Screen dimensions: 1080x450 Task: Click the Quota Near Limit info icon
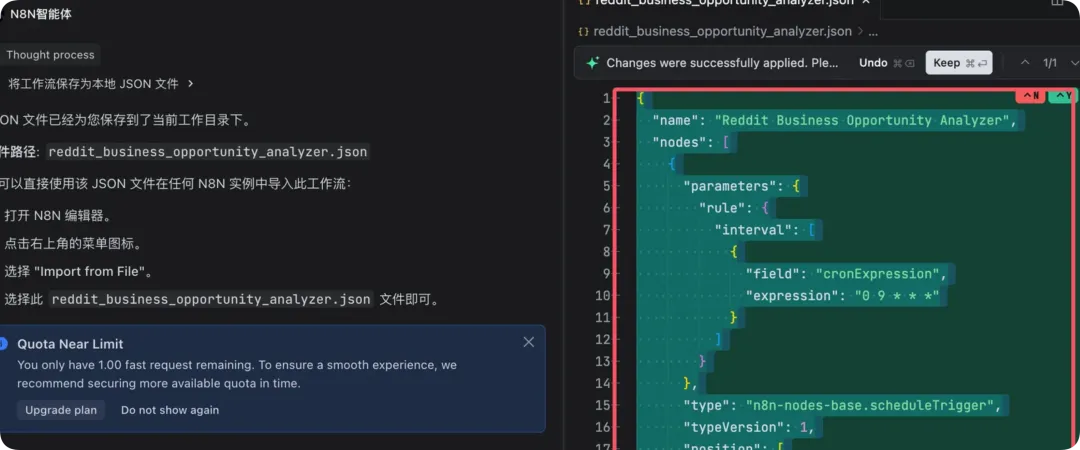coord(3,343)
